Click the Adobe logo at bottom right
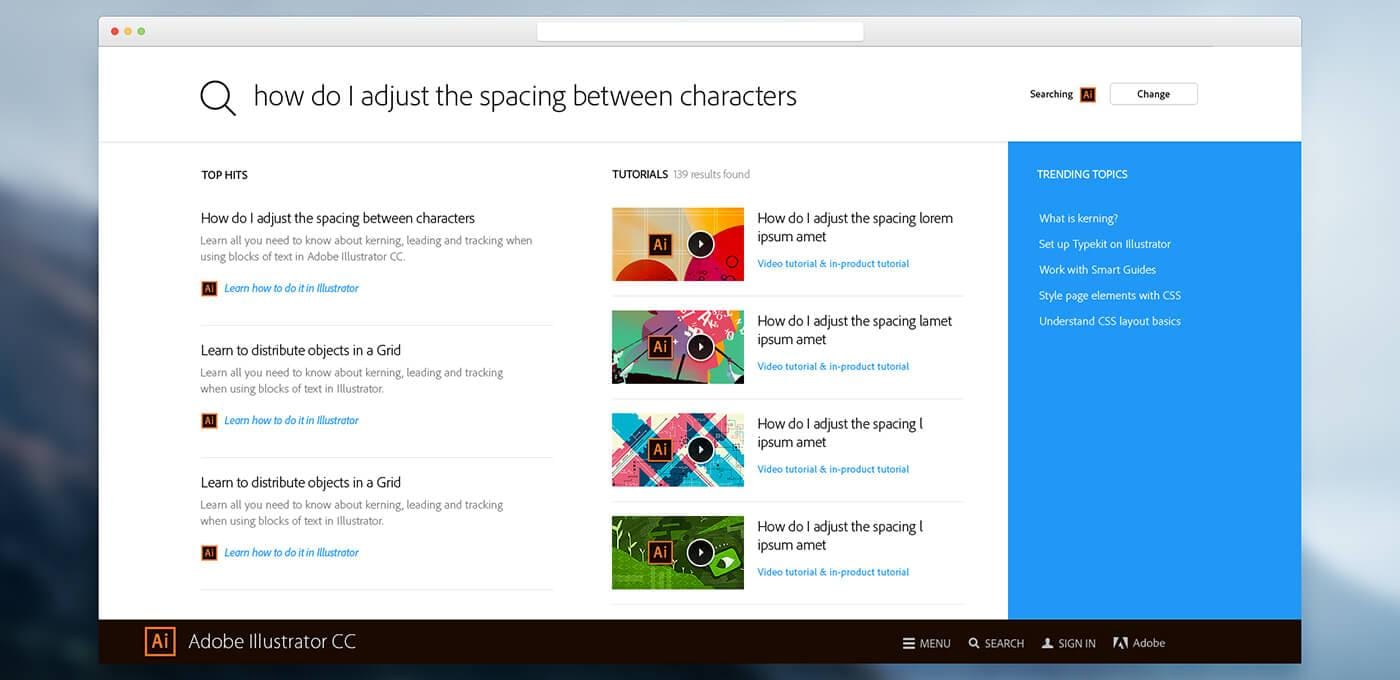 (1119, 643)
